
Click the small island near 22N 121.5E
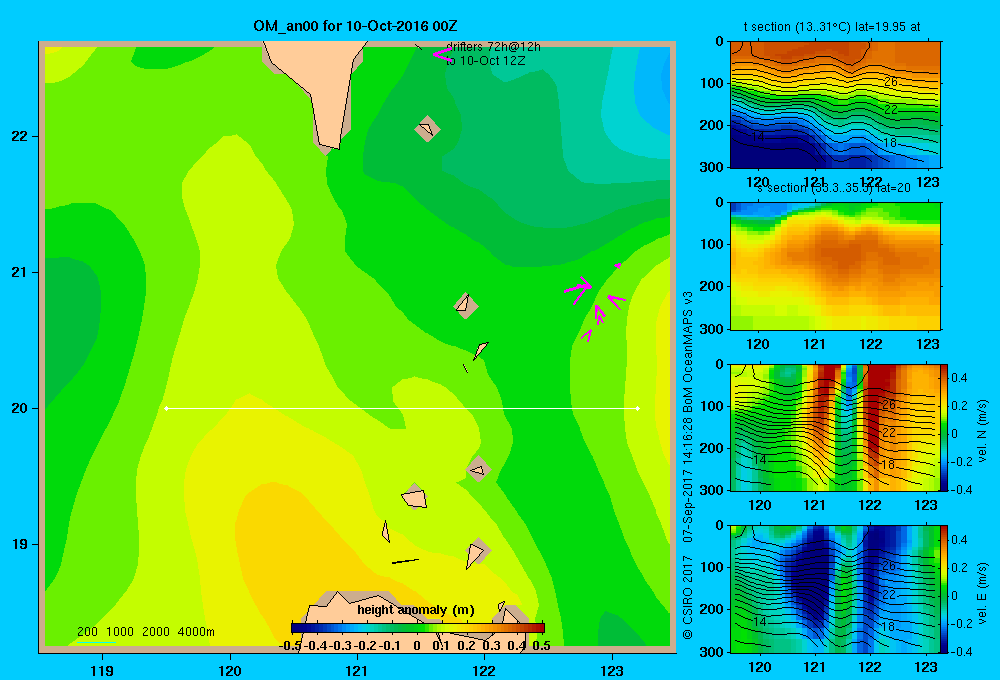click(x=427, y=129)
